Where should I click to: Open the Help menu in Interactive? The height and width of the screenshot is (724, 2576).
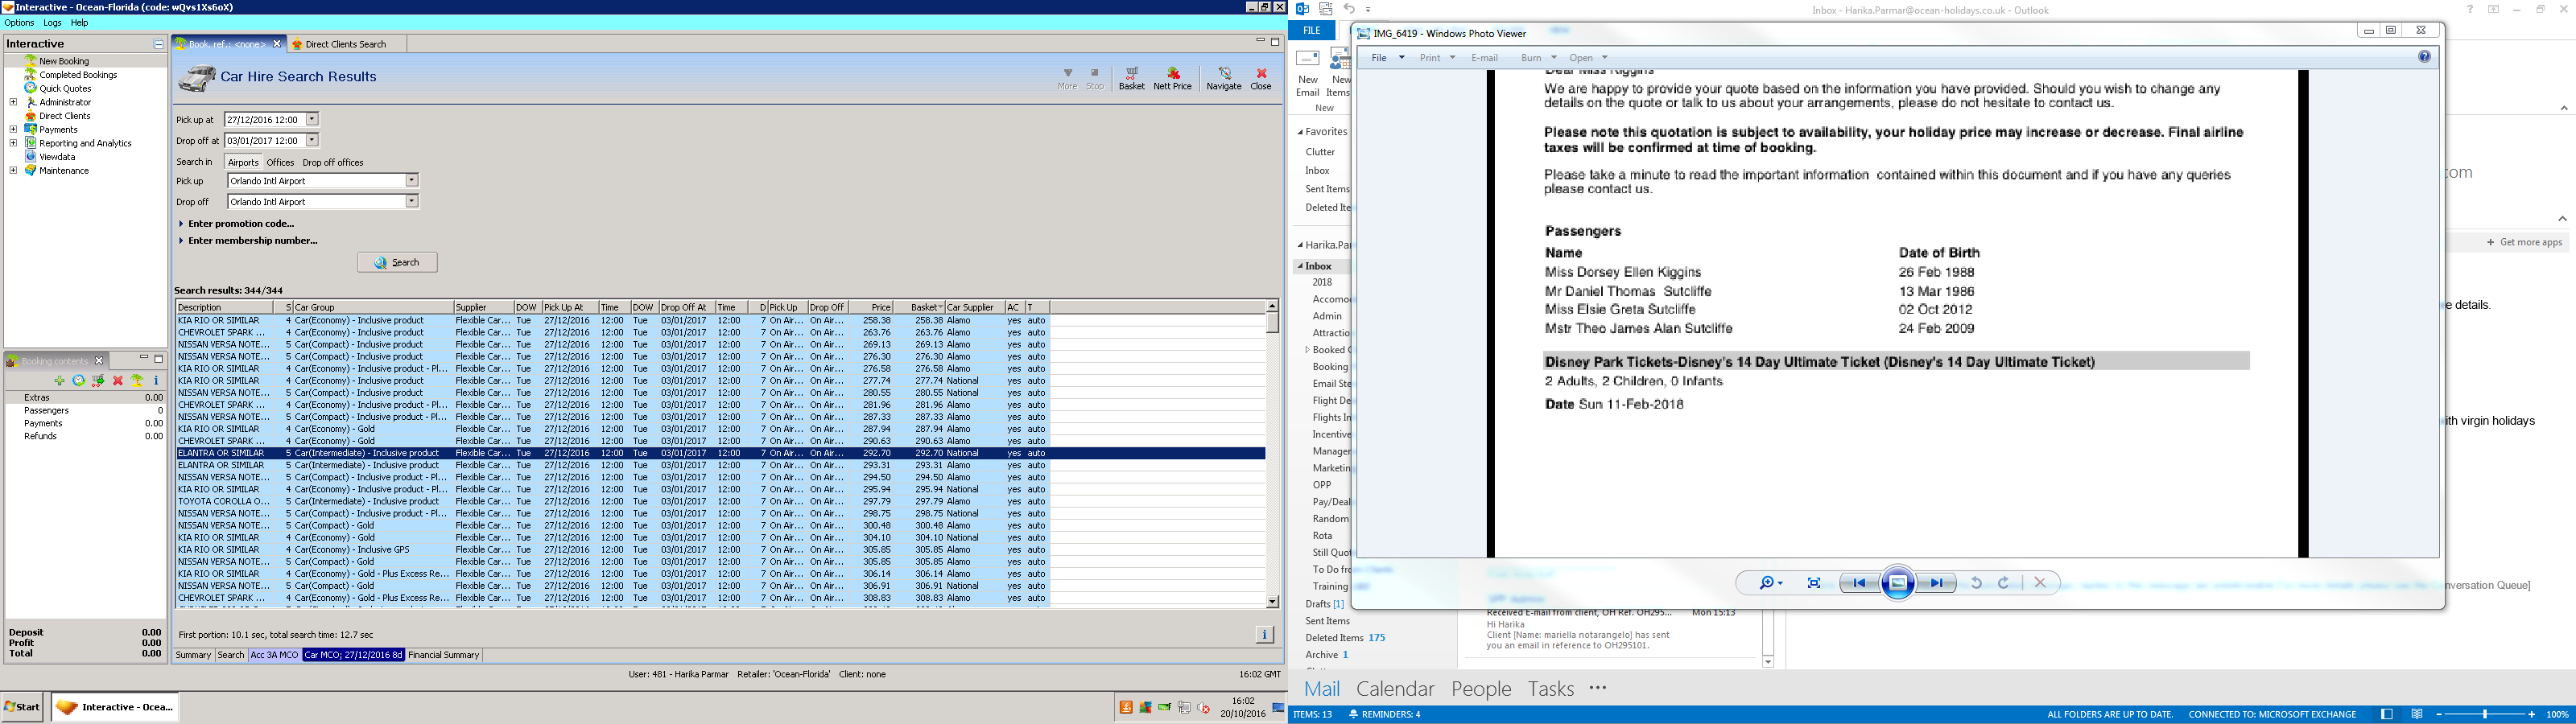coord(79,23)
